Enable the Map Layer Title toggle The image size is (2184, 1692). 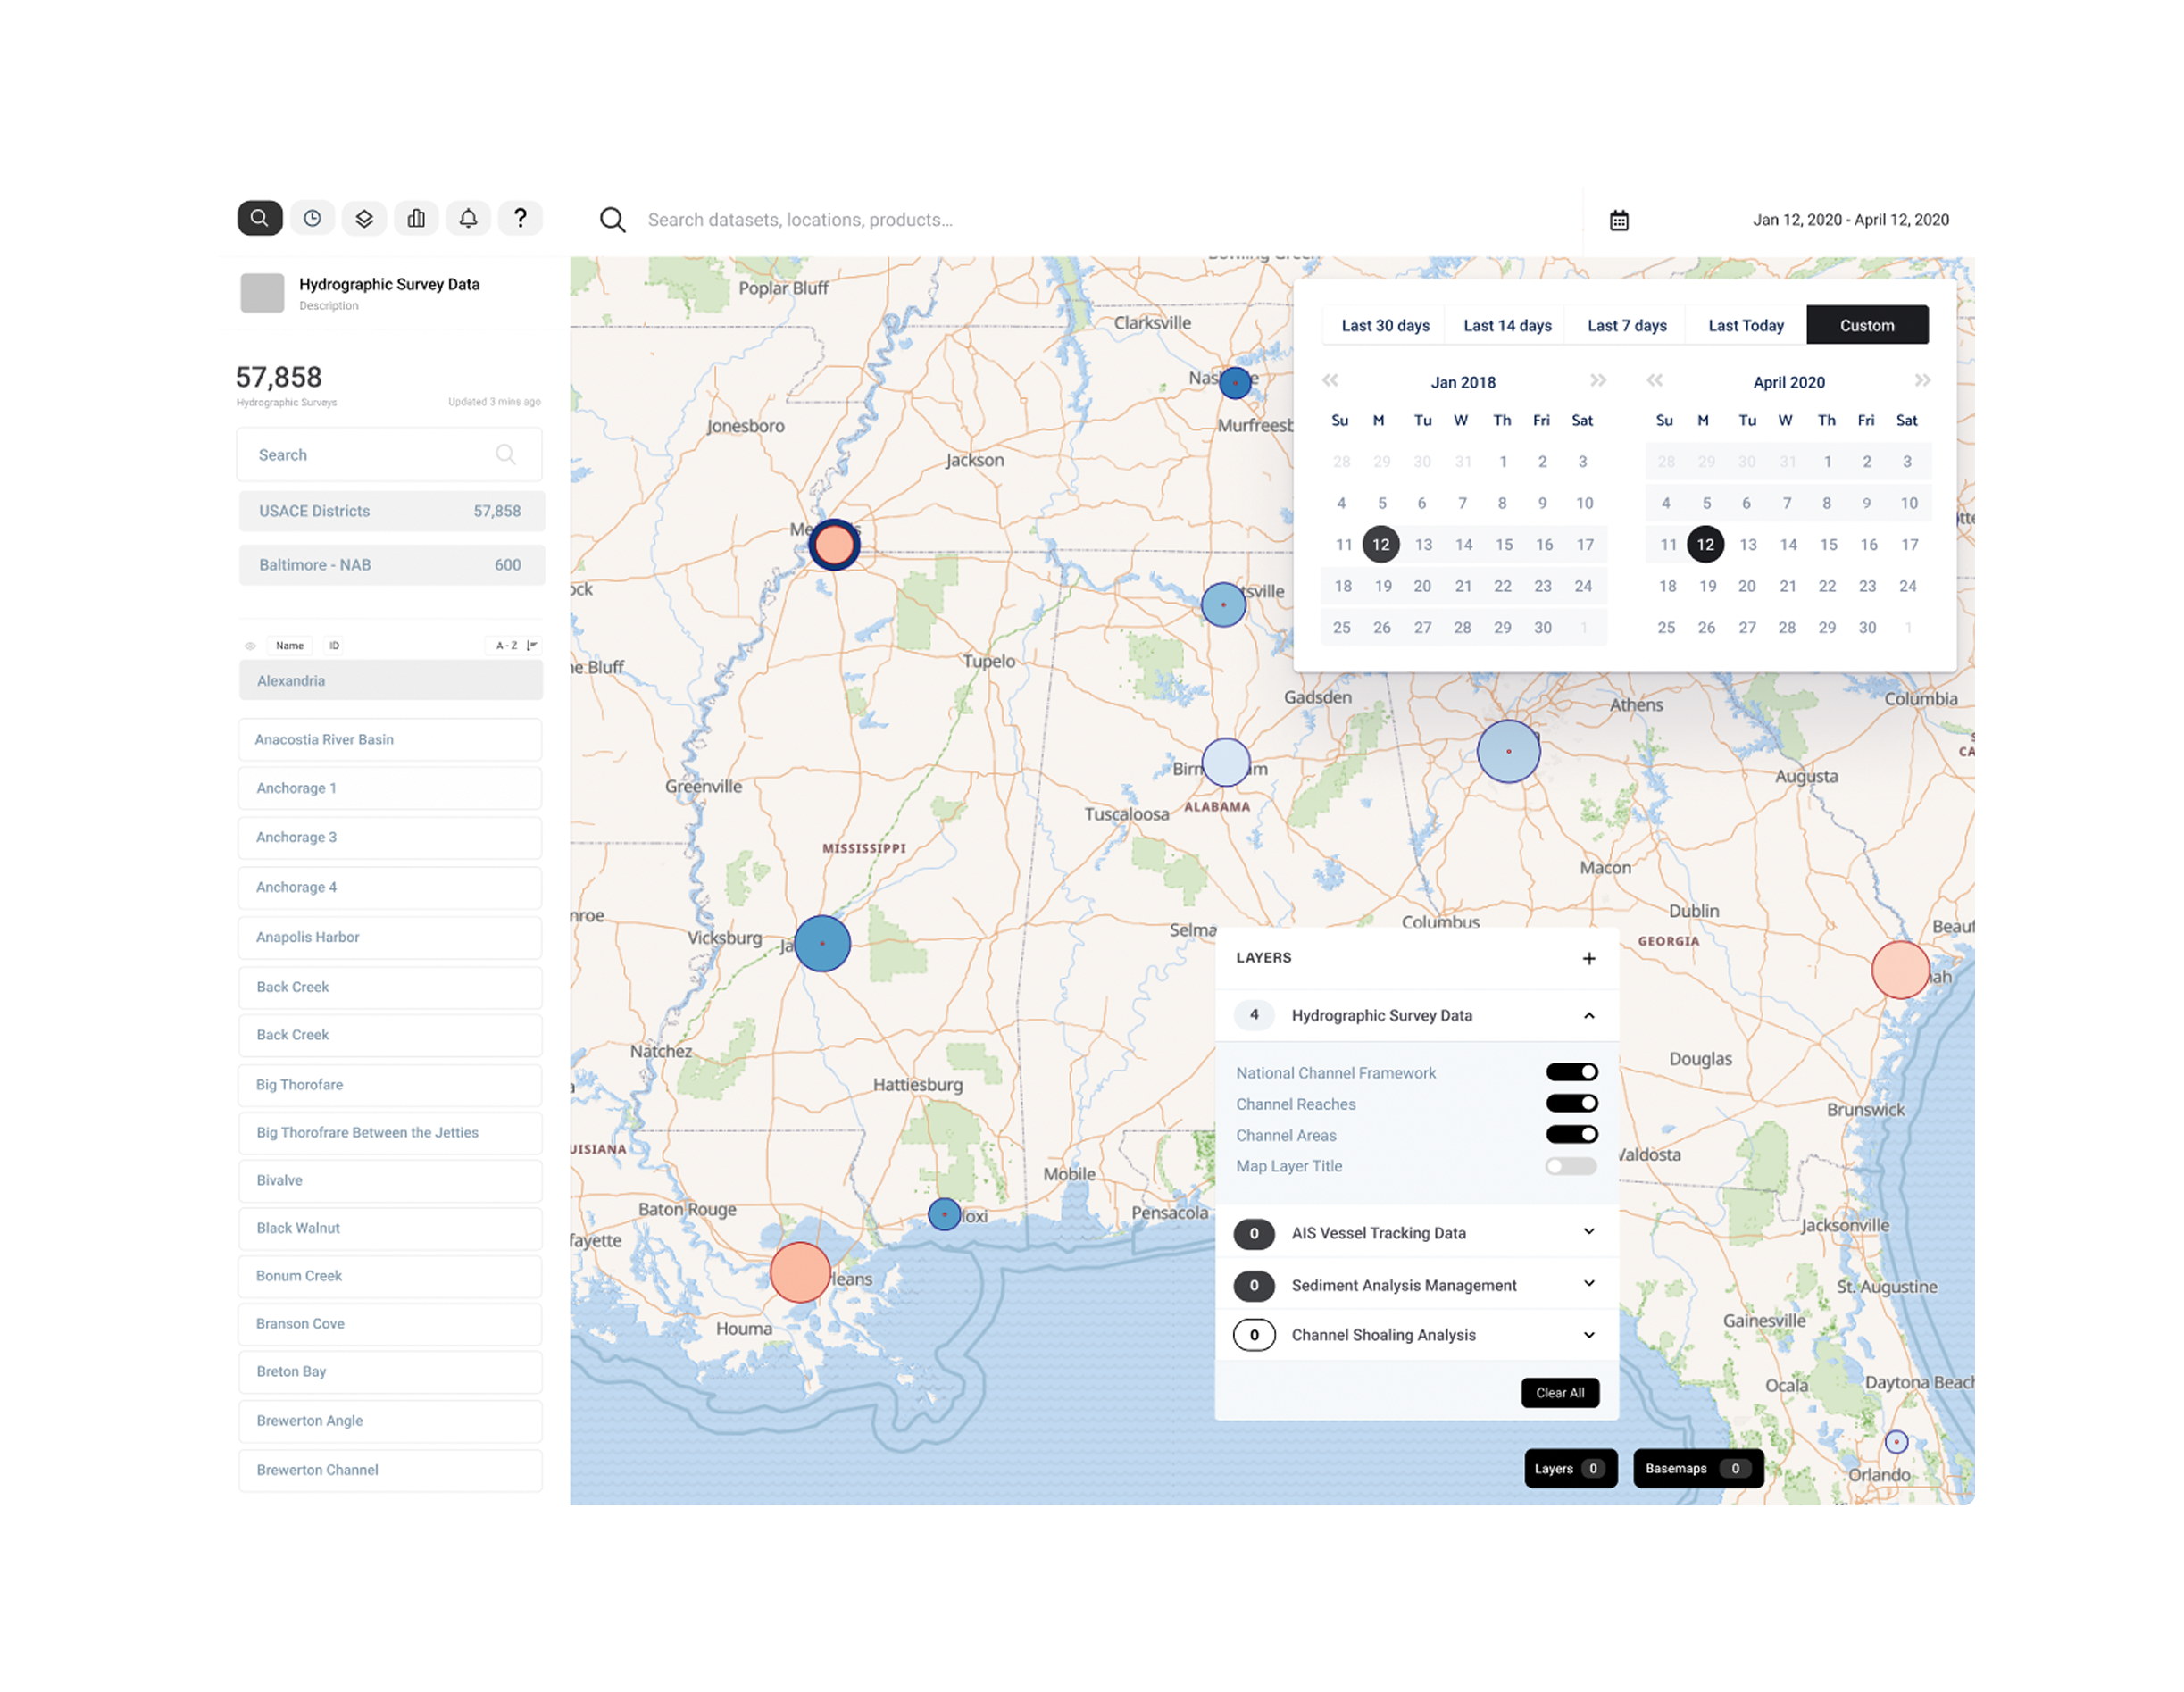pyautogui.click(x=1571, y=1166)
